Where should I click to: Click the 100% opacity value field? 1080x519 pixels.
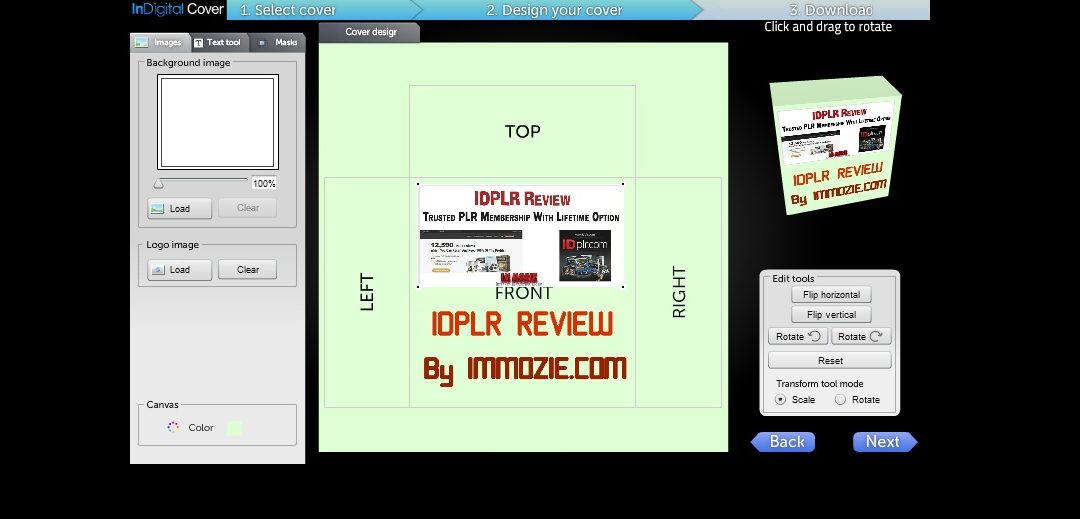(x=264, y=183)
